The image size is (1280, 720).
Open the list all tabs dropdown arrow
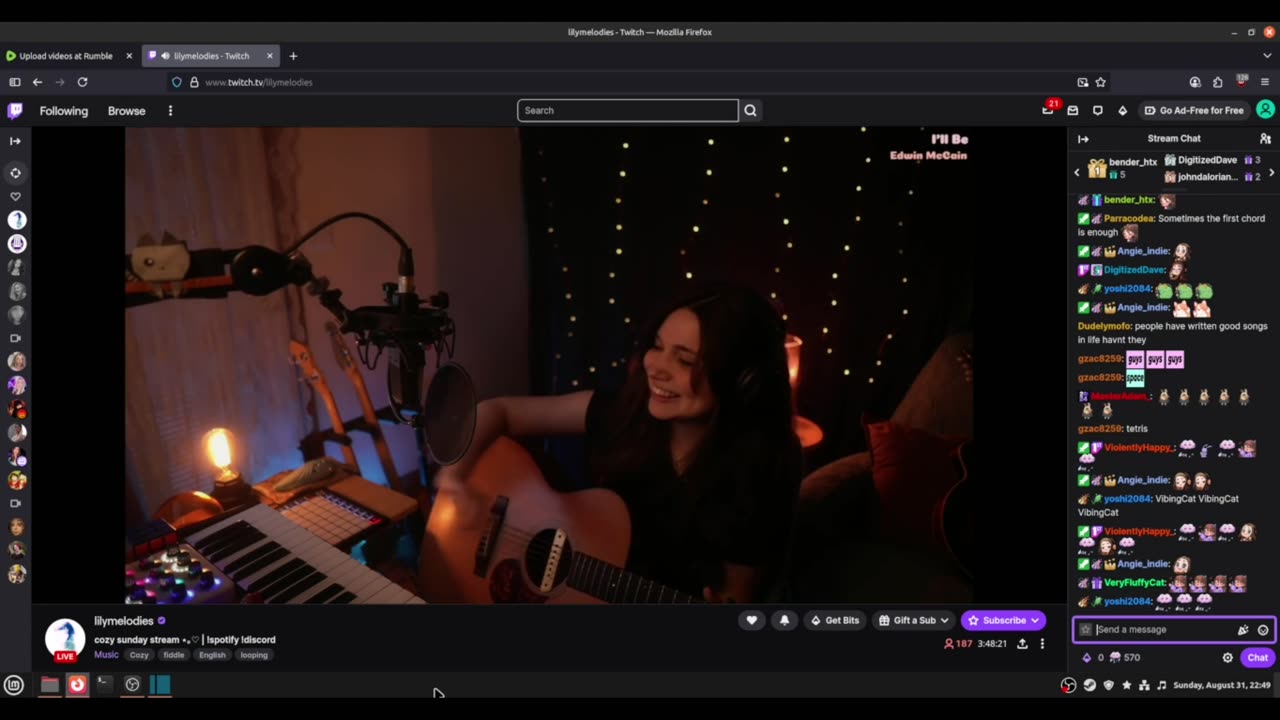[x=1268, y=56]
